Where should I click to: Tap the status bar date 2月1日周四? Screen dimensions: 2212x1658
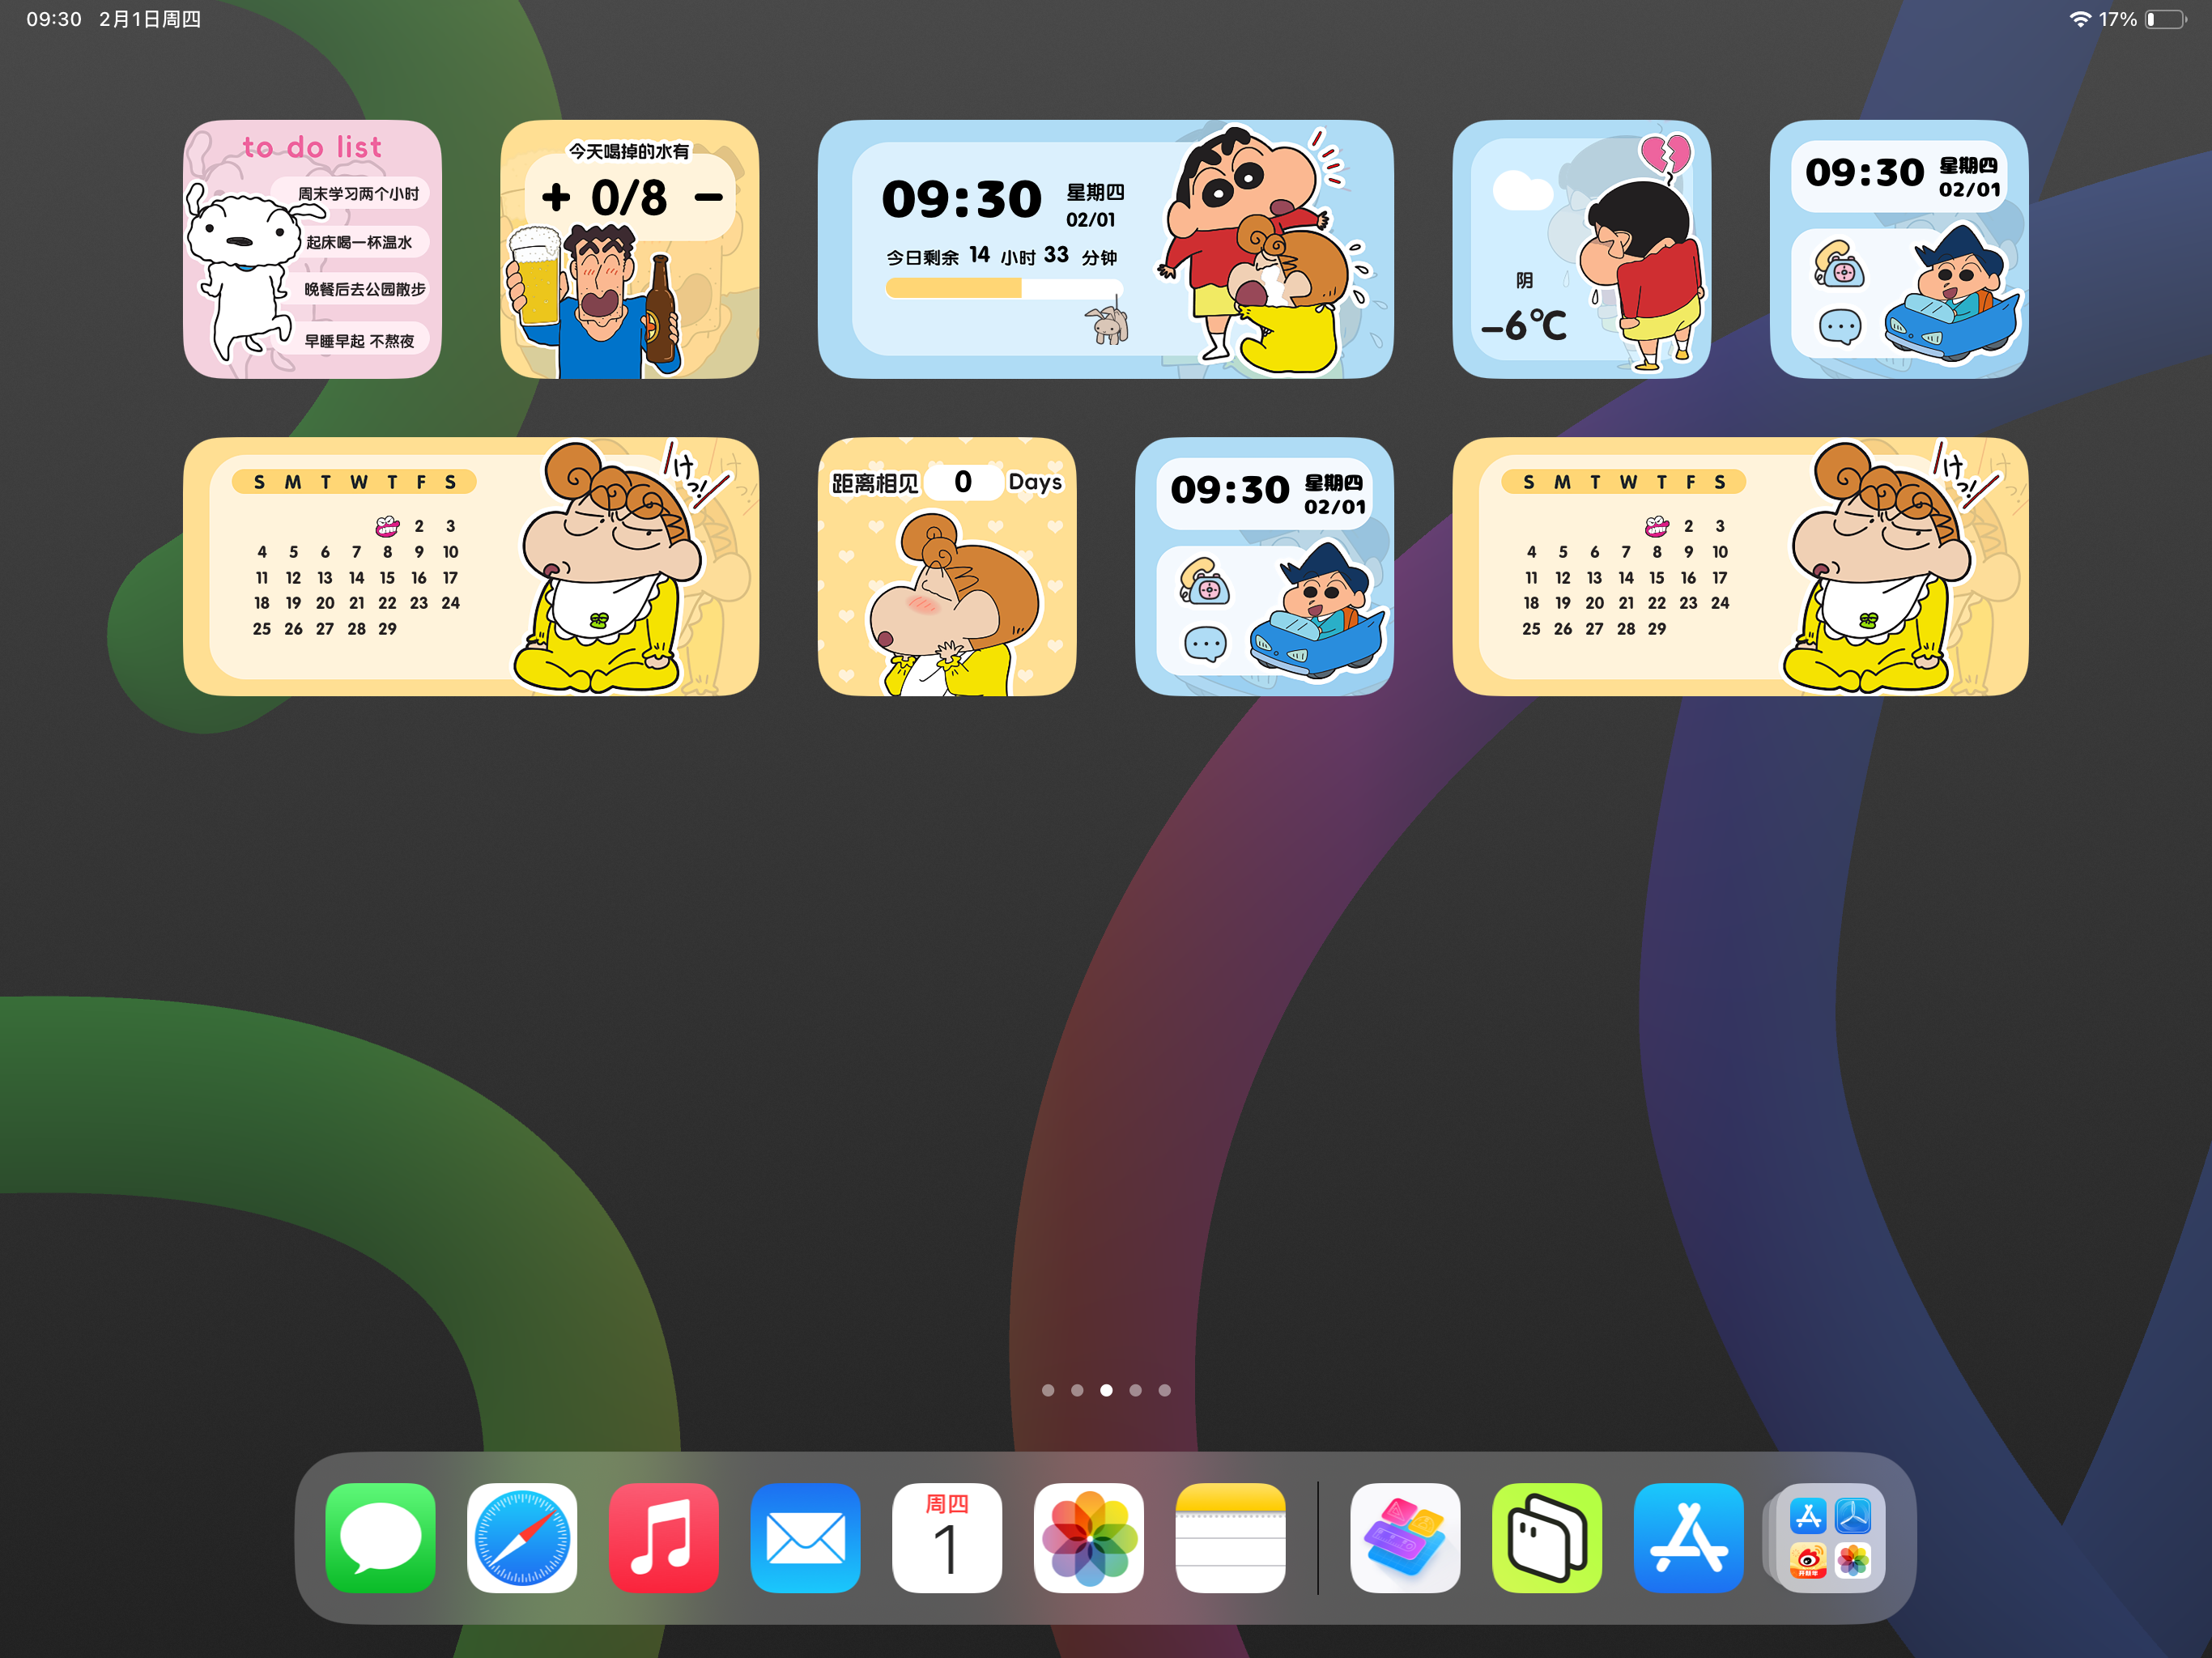point(150,19)
